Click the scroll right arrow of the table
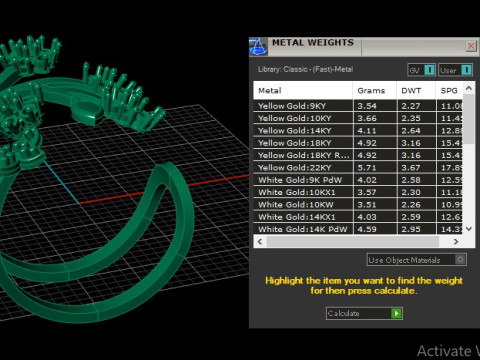Viewport: 480px width, 360px height. point(456,242)
